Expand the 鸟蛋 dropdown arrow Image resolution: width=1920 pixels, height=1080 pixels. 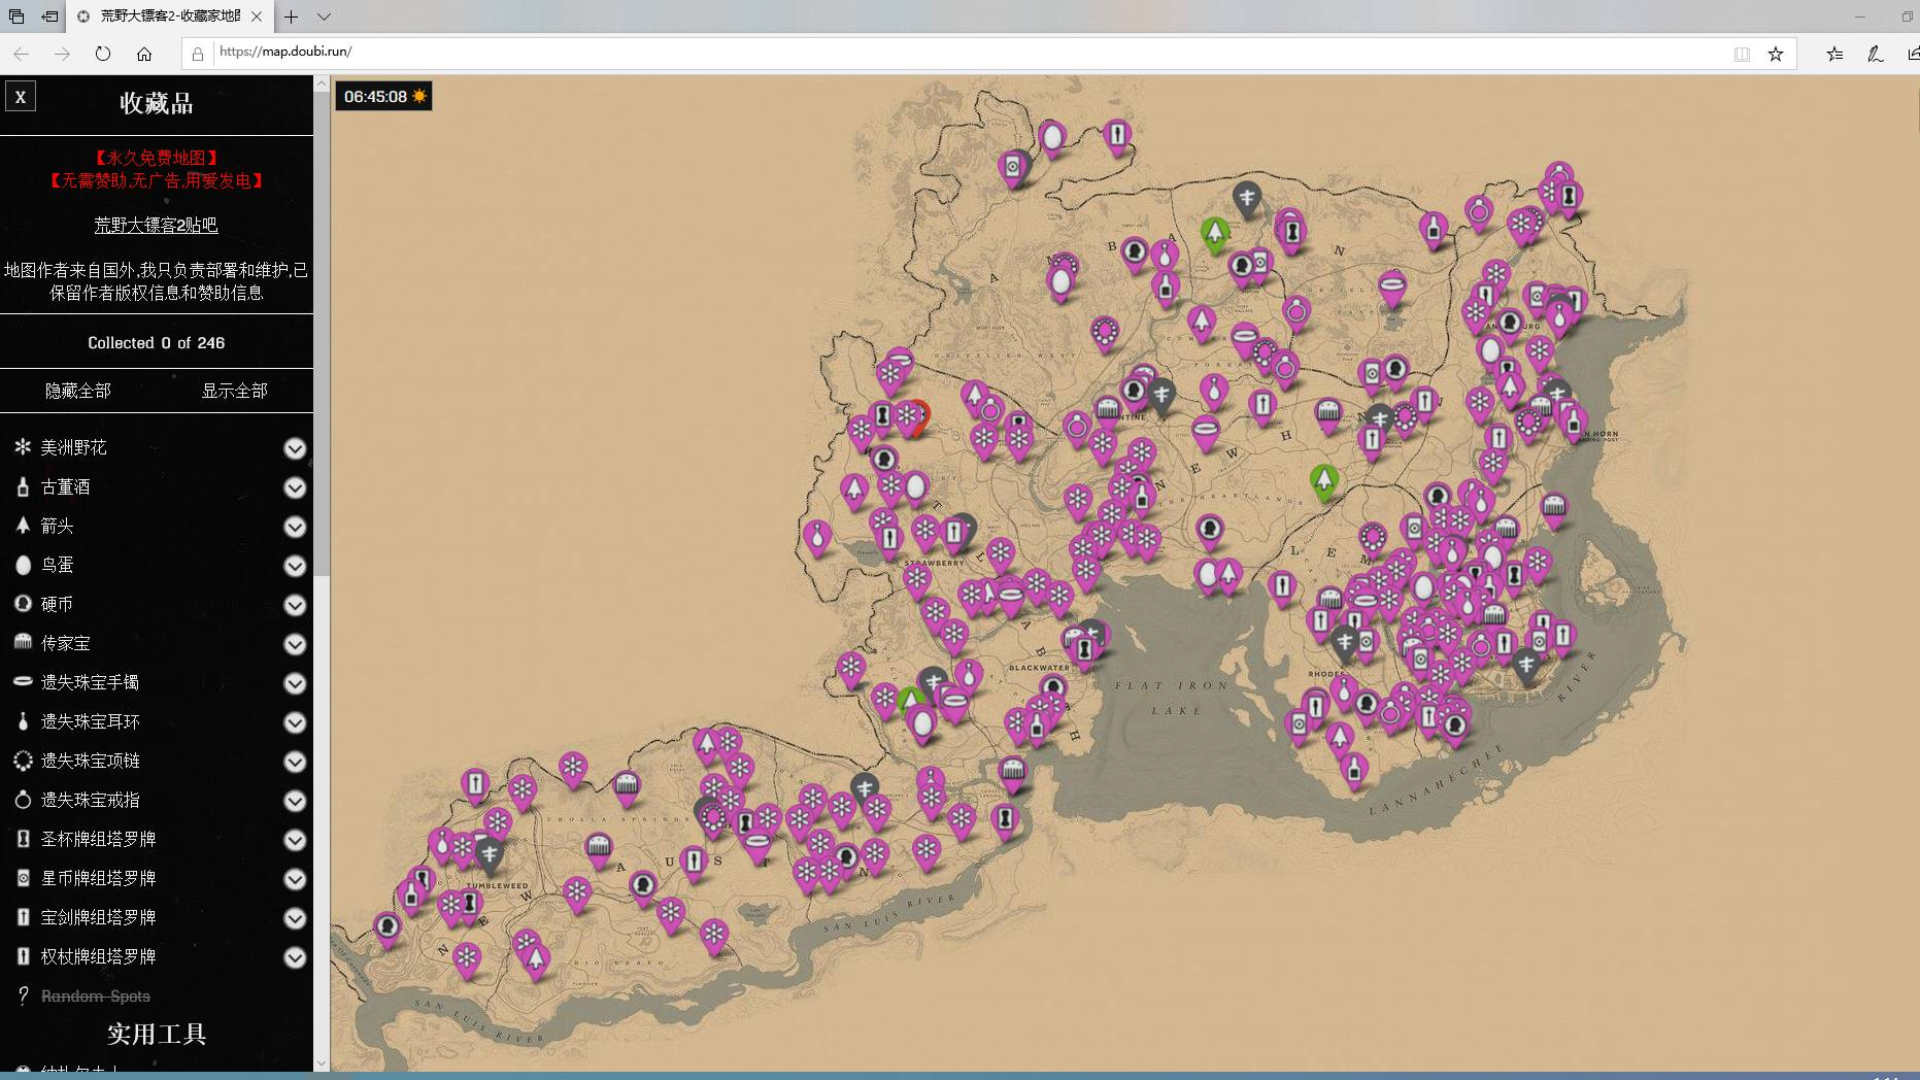[x=294, y=566]
